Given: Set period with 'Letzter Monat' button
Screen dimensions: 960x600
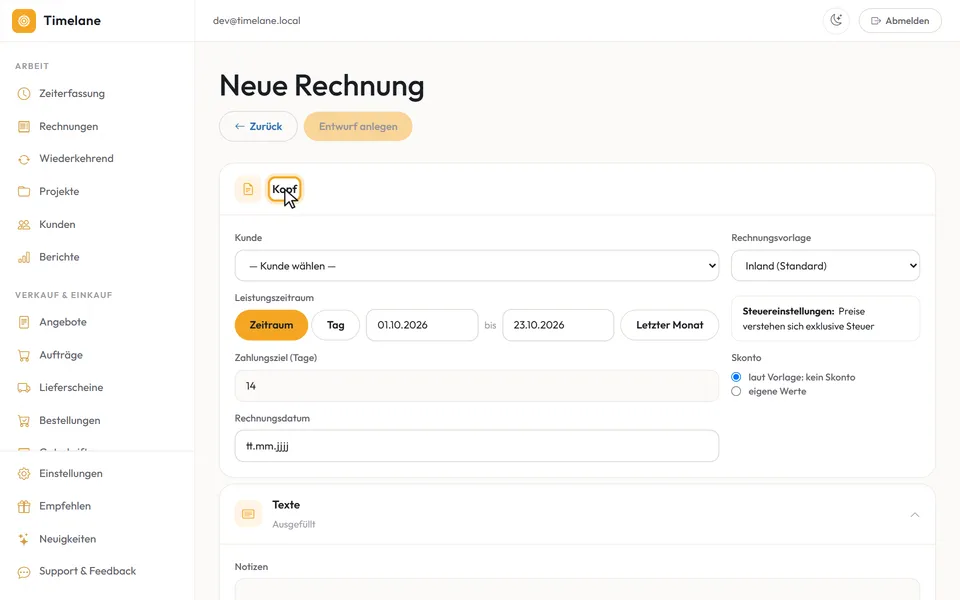Looking at the screenshot, I should [x=670, y=325].
